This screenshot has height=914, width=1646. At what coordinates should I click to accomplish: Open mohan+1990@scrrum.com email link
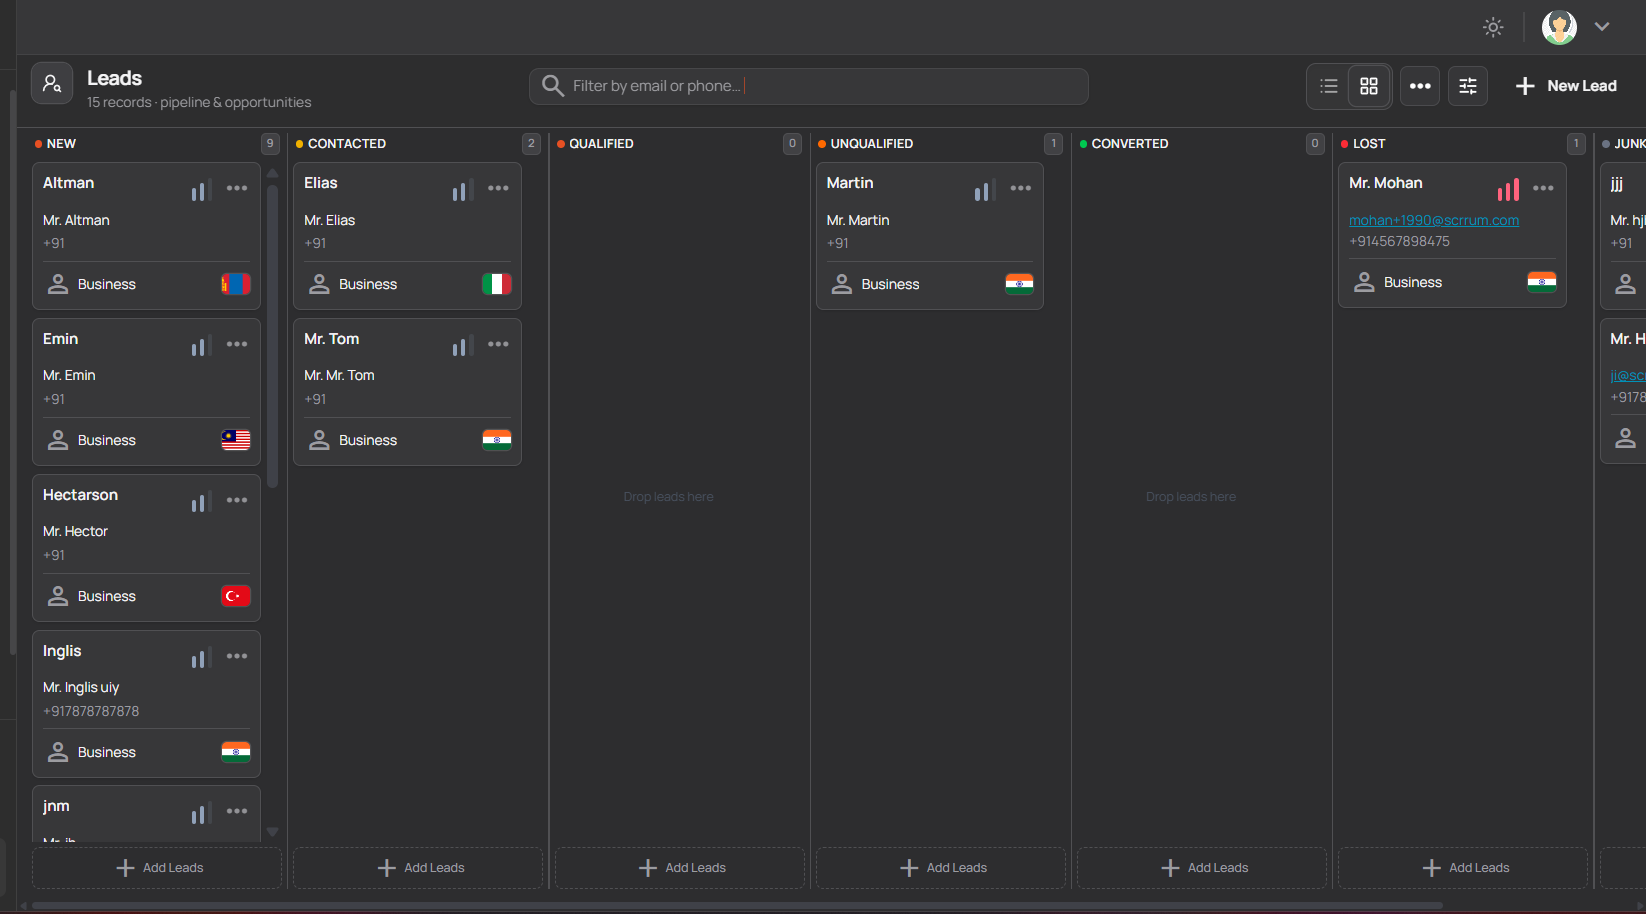pos(1434,220)
